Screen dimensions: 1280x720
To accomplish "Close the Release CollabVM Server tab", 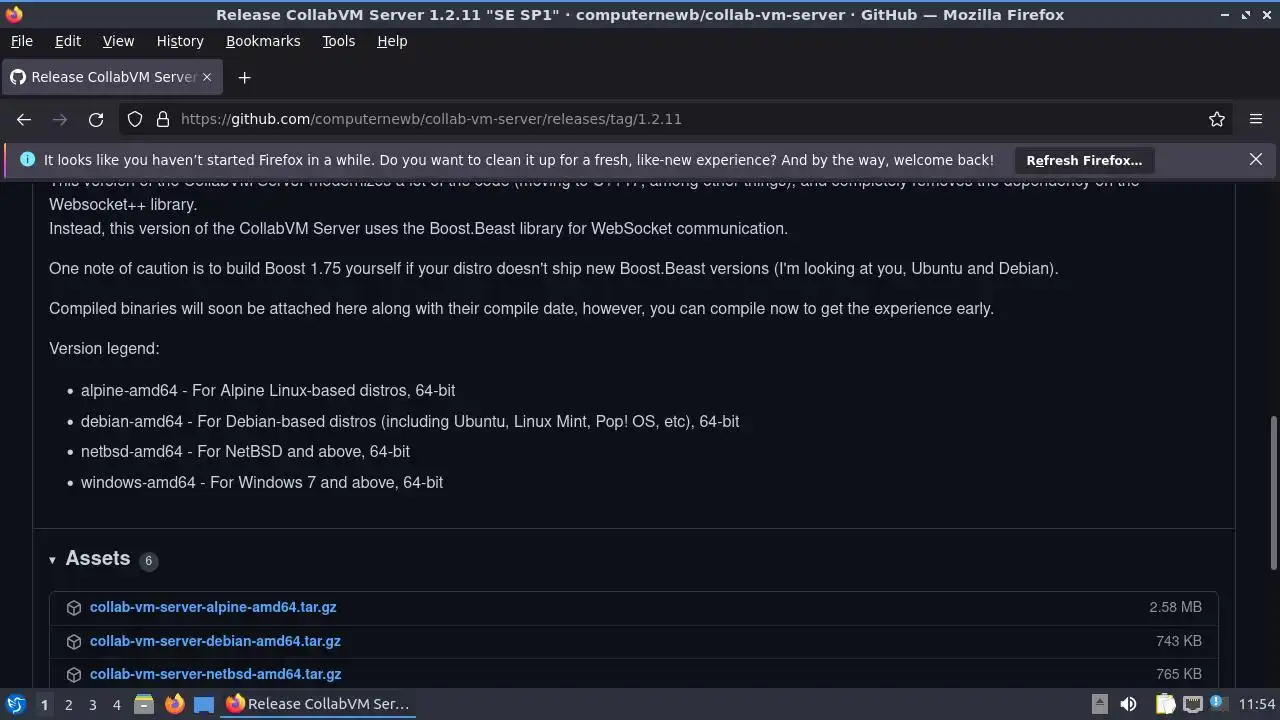I will tap(207, 77).
